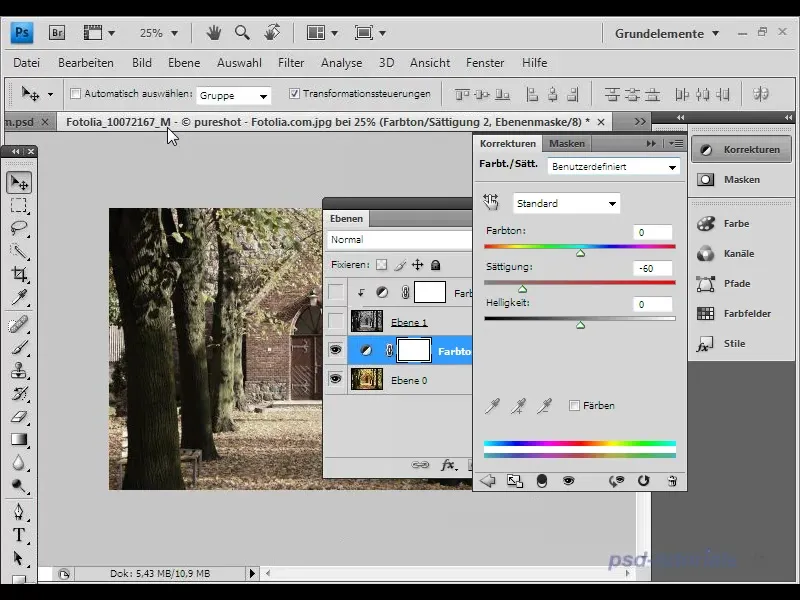Switch to the Masken tab
Image resolution: width=800 pixels, height=600 pixels.
point(567,143)
